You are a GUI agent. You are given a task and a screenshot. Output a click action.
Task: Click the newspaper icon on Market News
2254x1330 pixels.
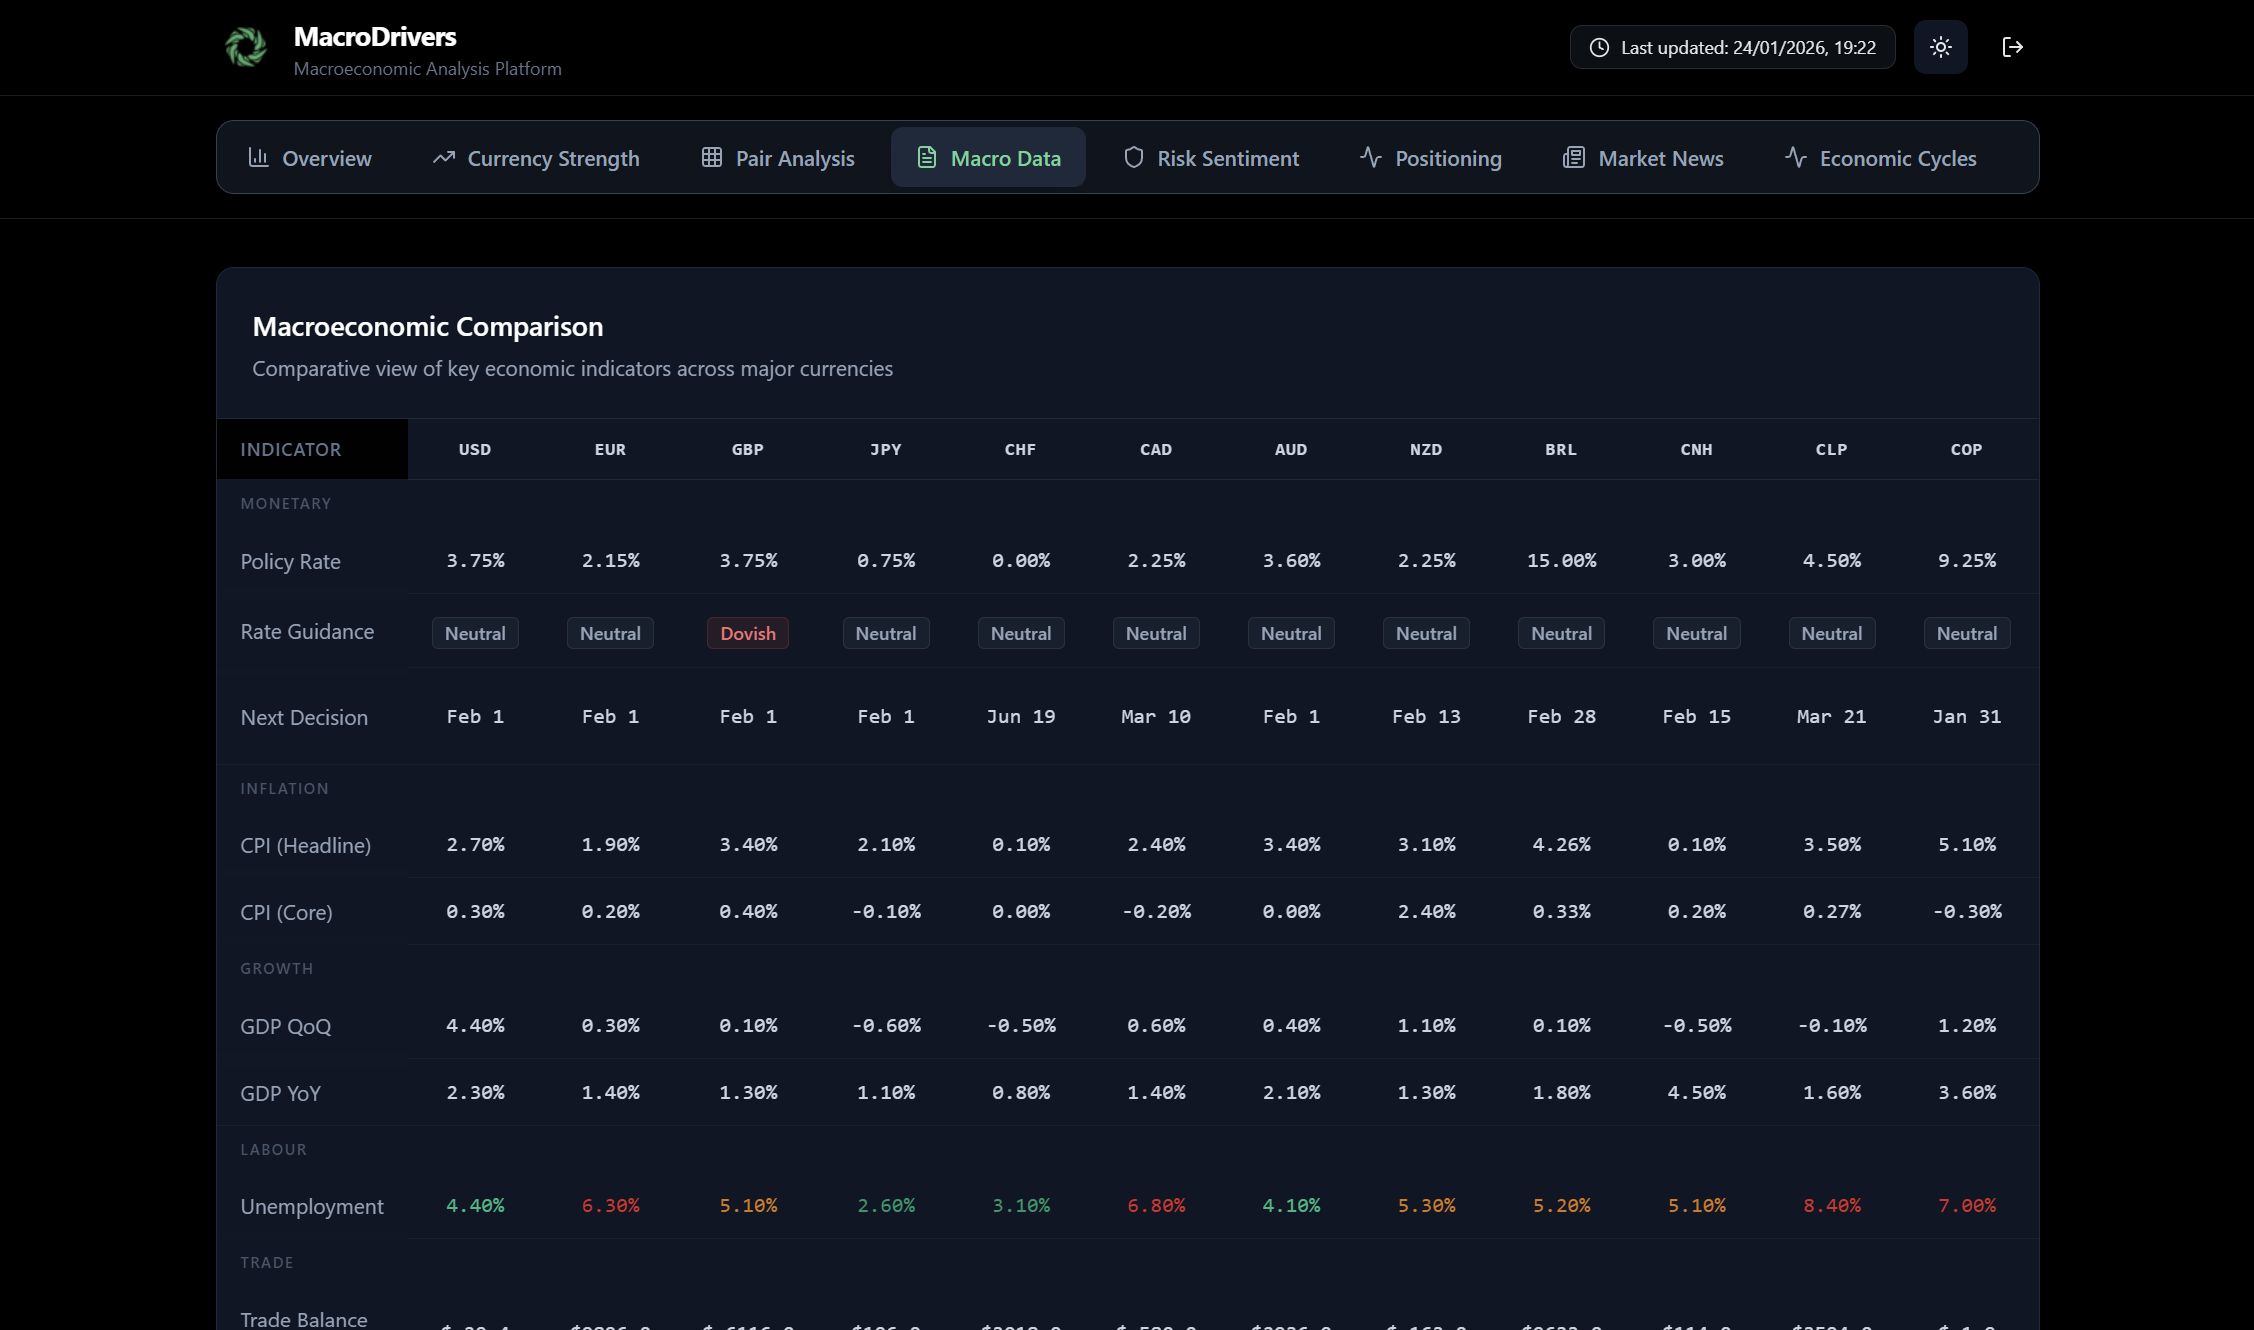tap(1573, 158)
